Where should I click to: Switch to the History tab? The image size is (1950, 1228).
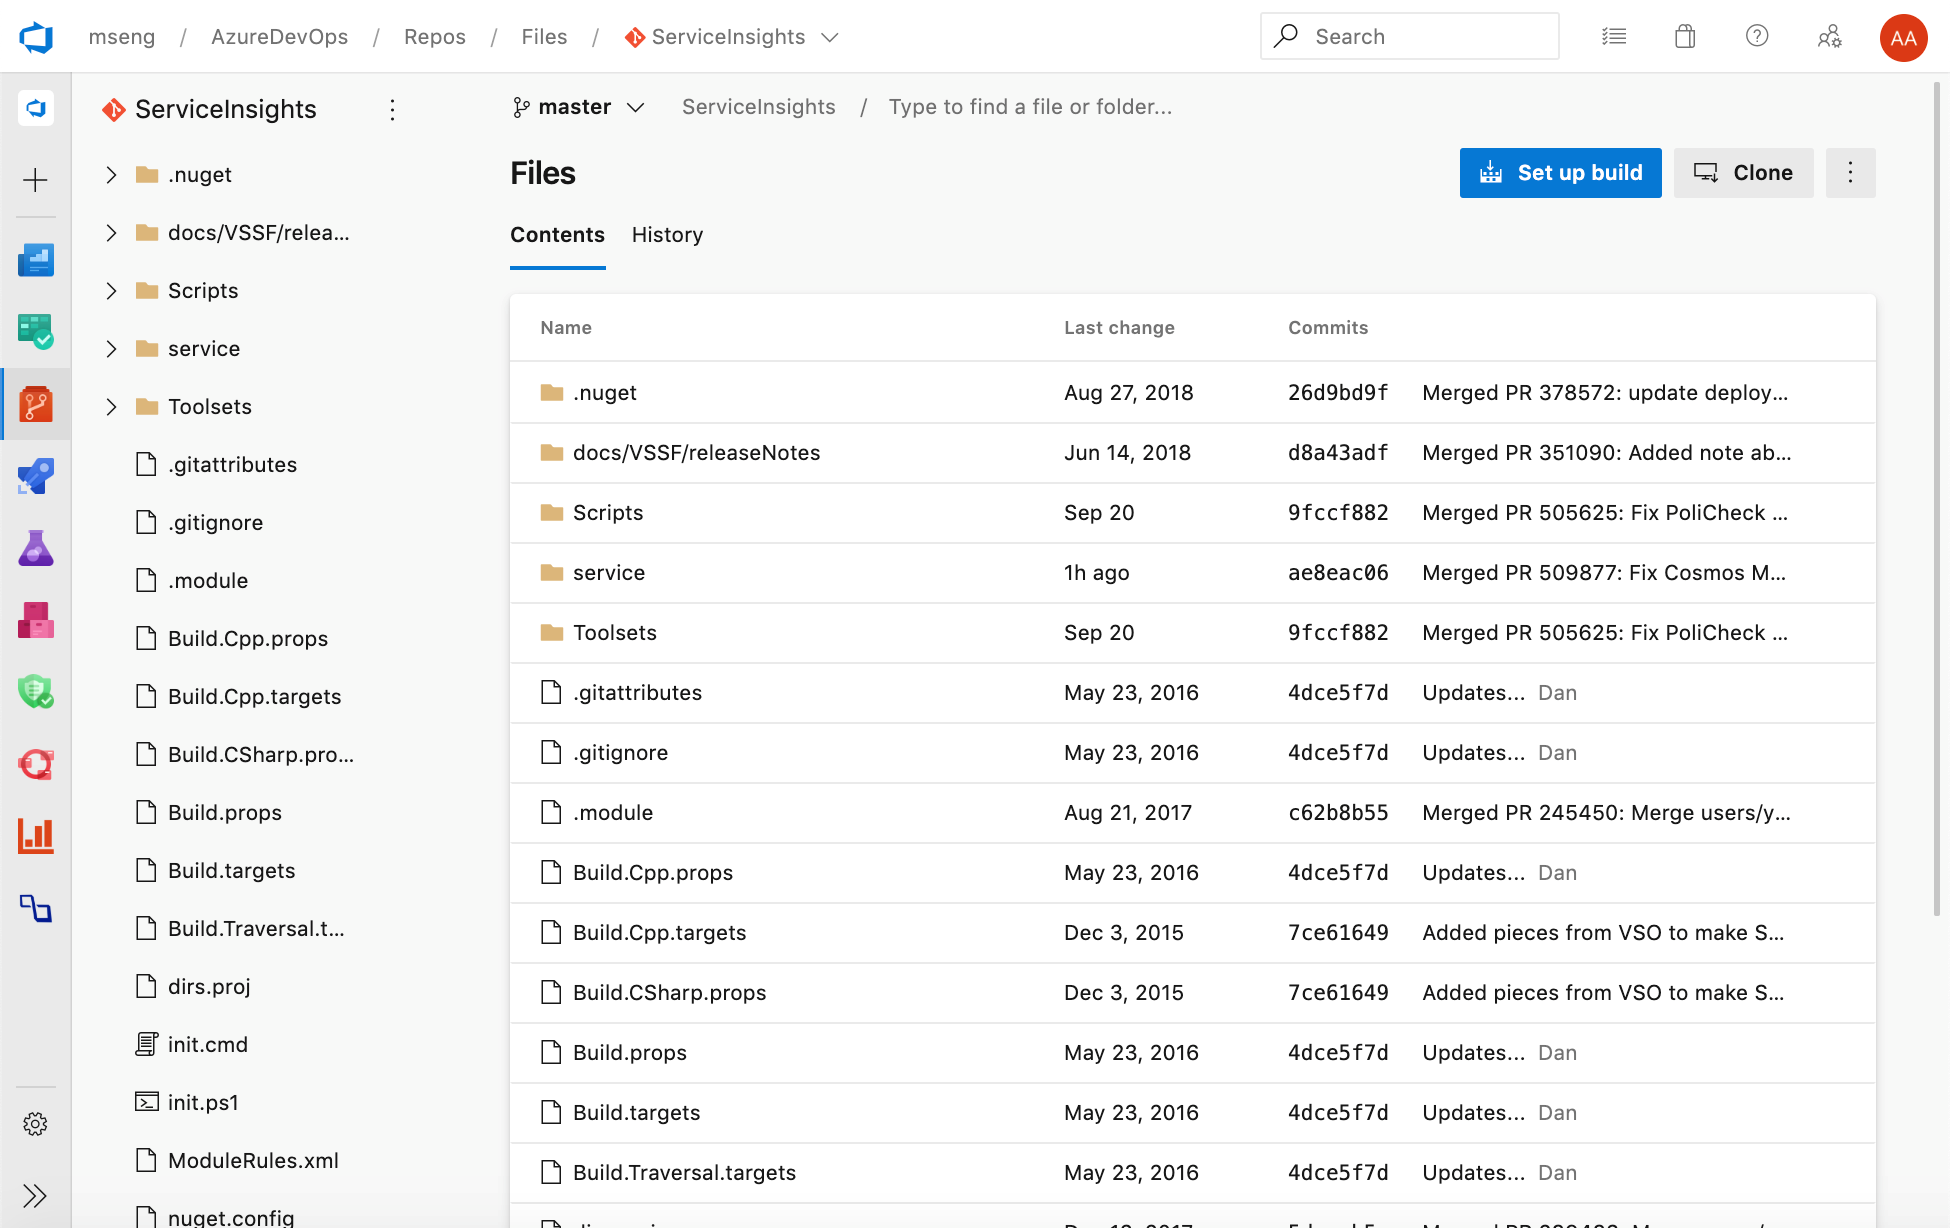pyautogui.click(x=667, y=235)
